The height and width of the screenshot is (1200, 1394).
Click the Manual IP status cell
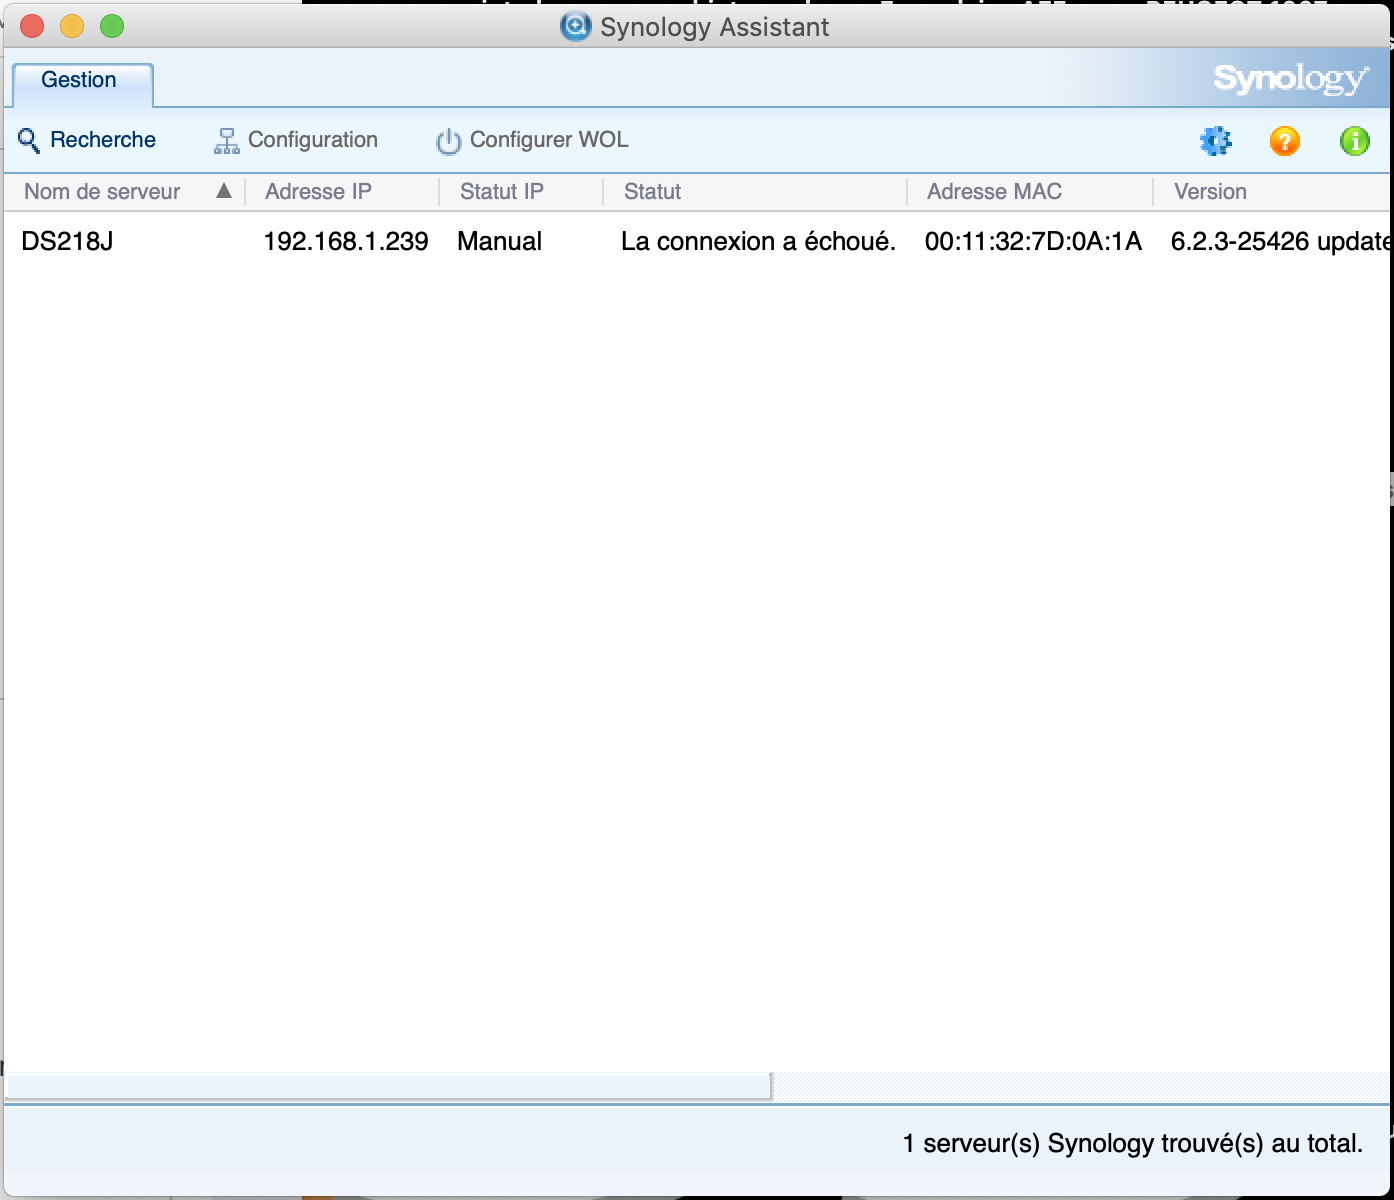(x=500, y=241)
